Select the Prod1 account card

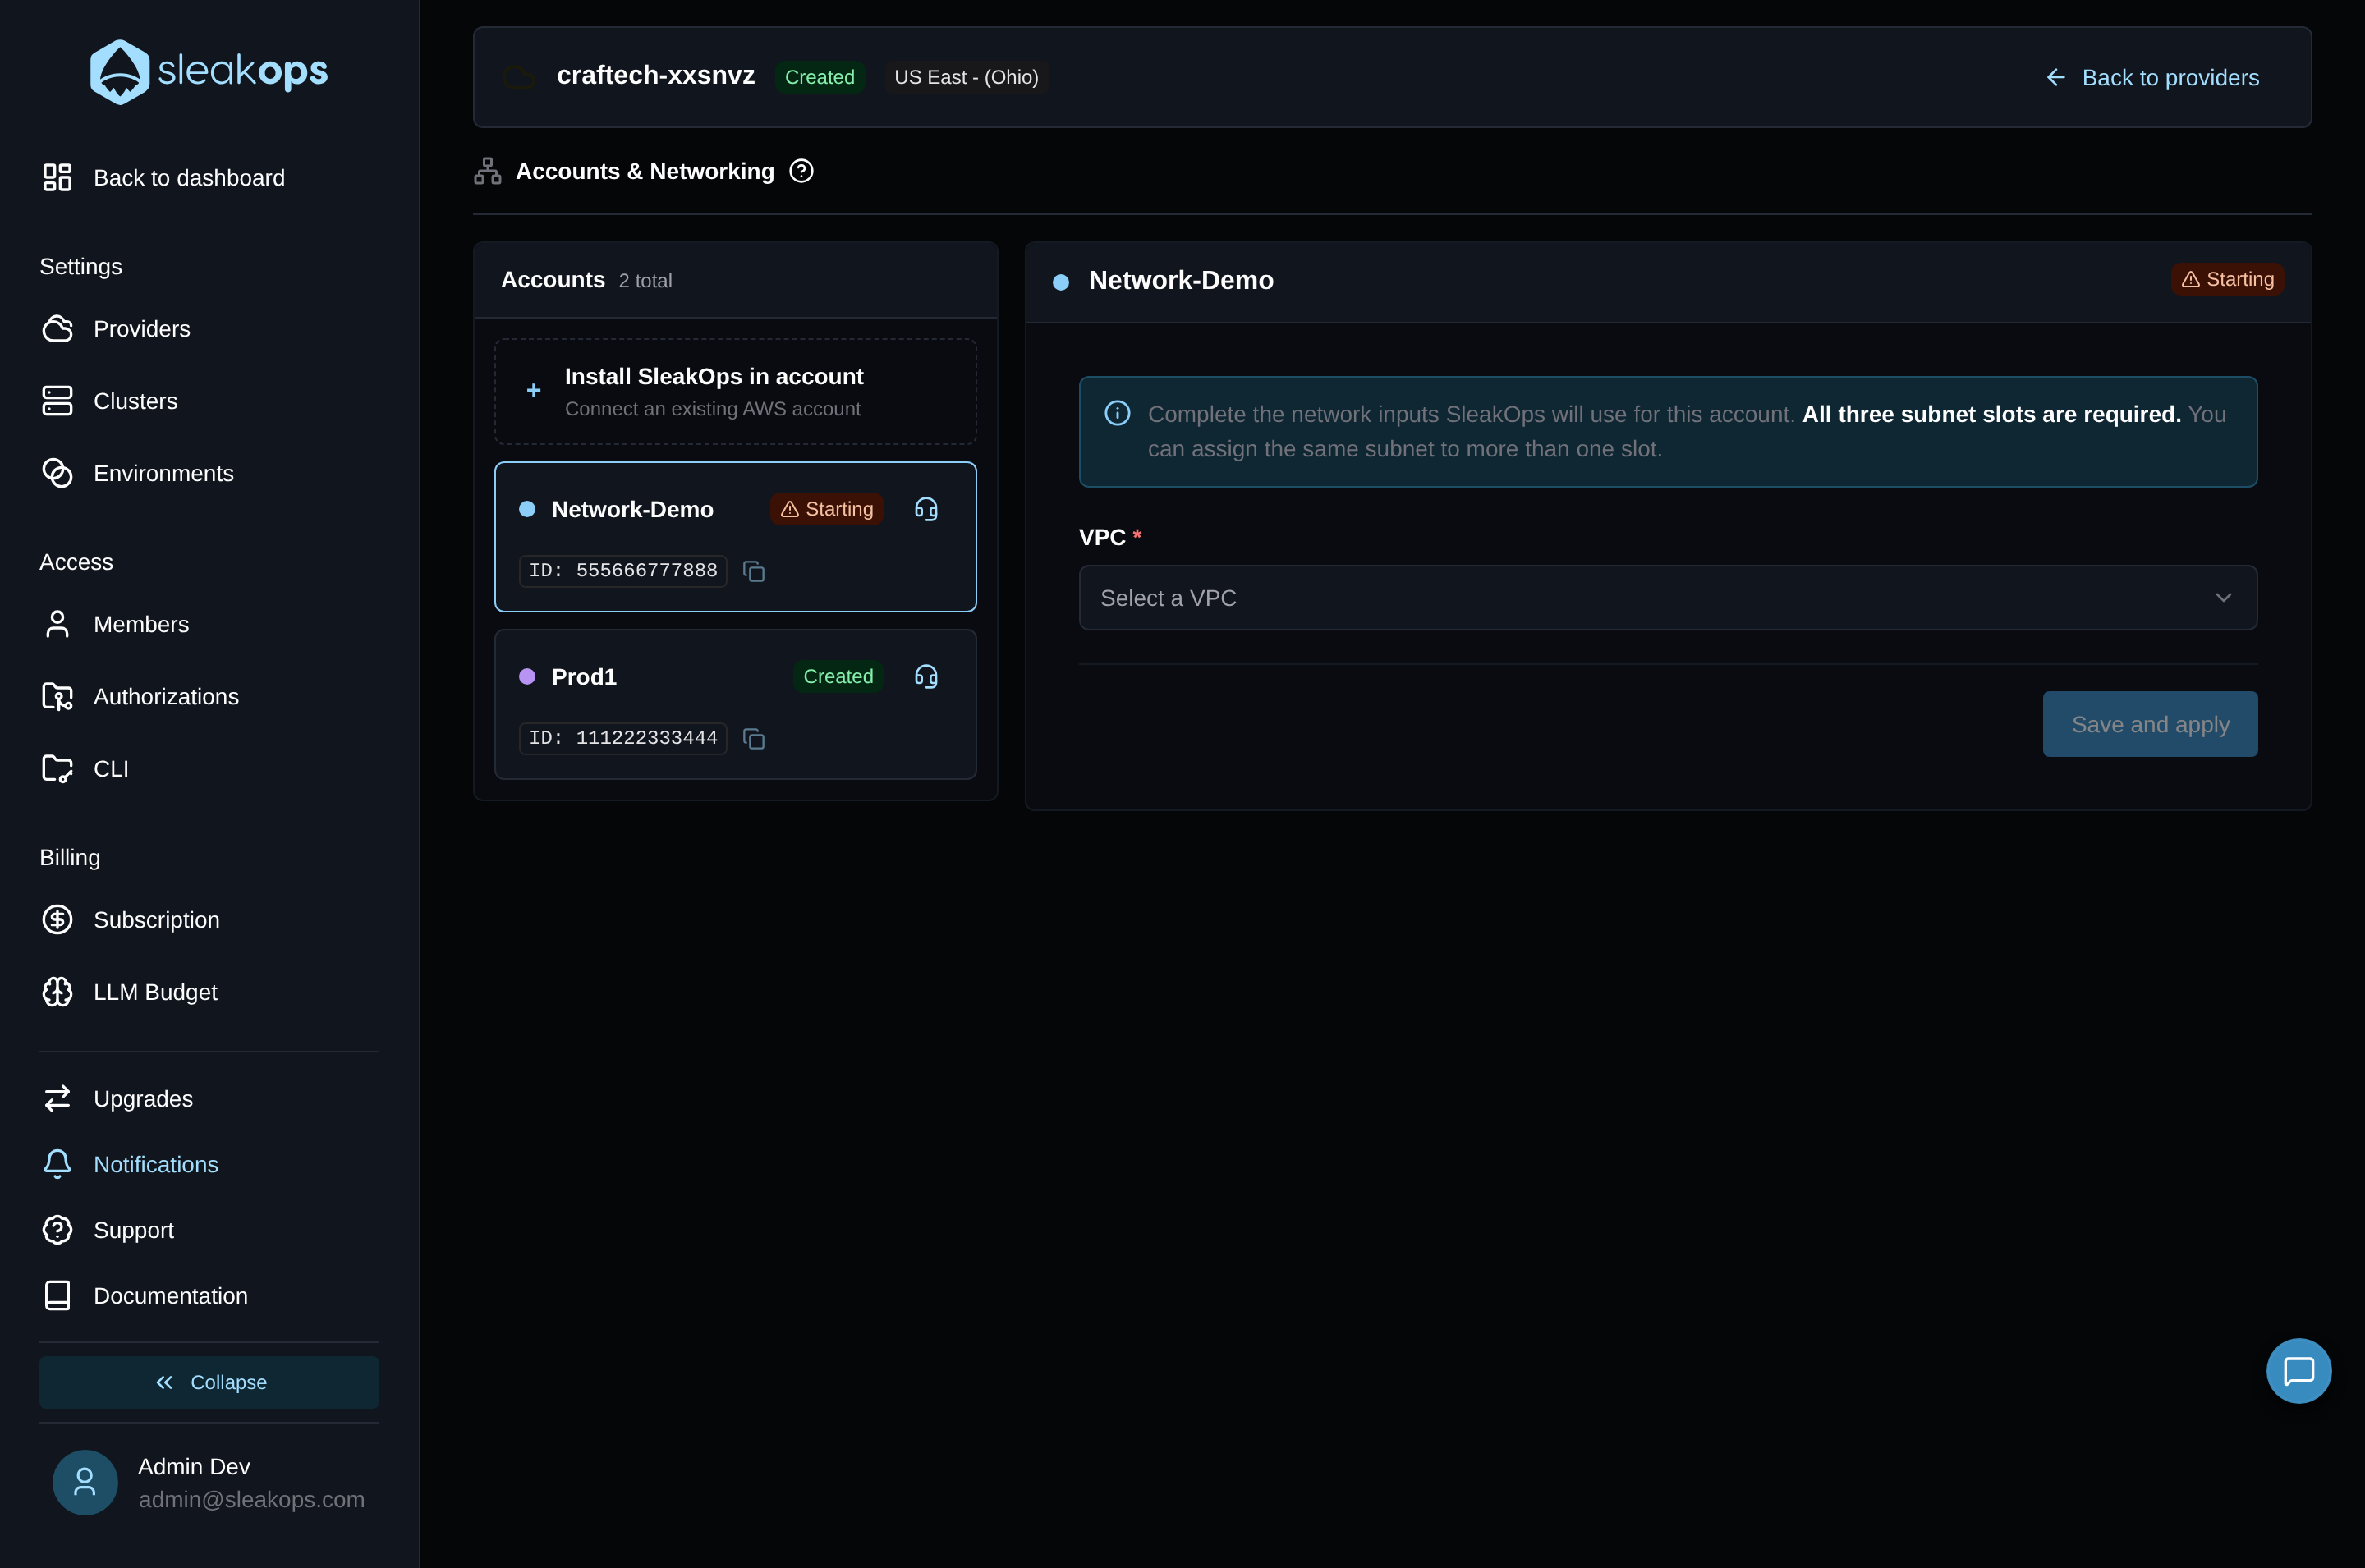[735, 704]
